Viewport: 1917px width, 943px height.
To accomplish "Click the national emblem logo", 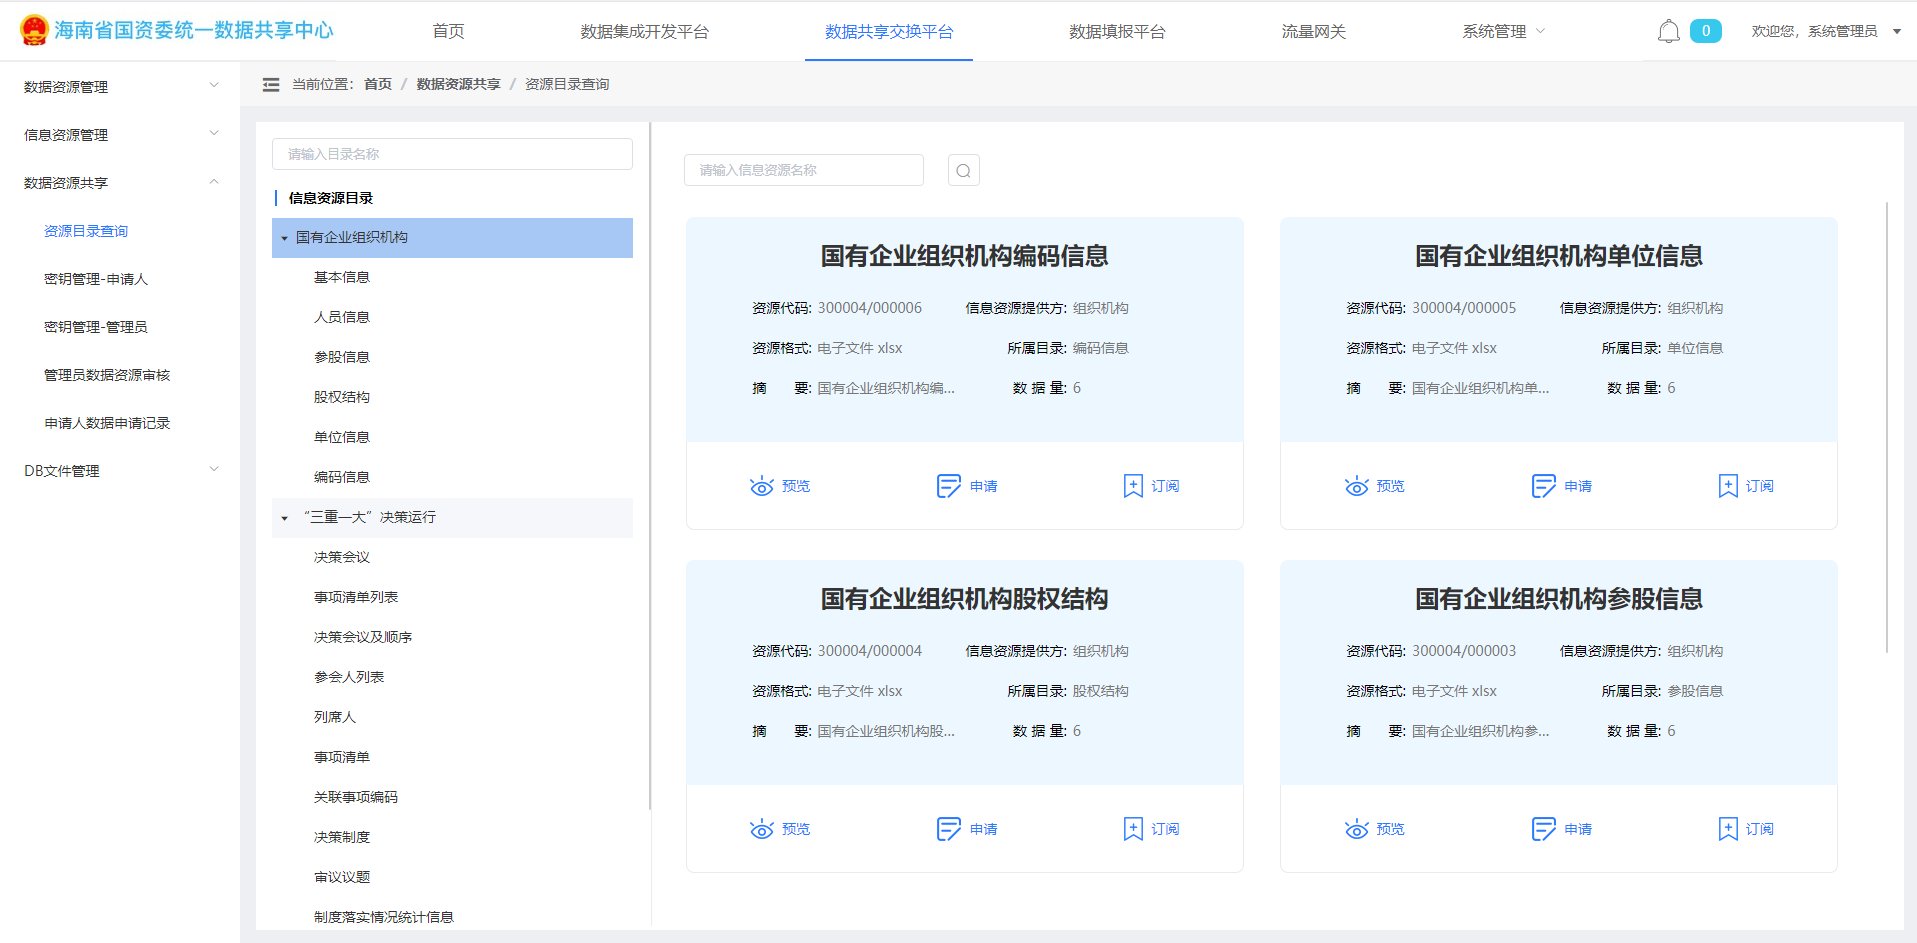I will click(34, 30).
